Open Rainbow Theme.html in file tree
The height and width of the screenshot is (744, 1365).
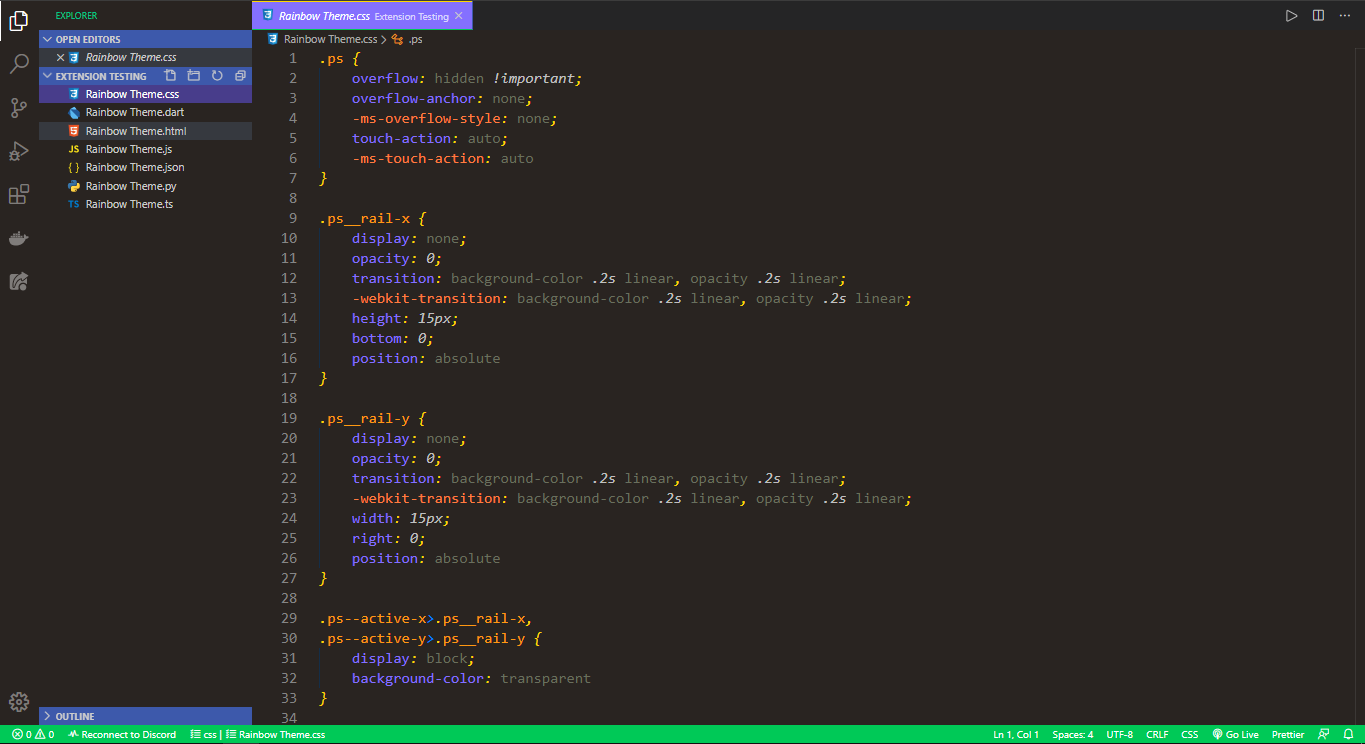(x=145, y=131)
